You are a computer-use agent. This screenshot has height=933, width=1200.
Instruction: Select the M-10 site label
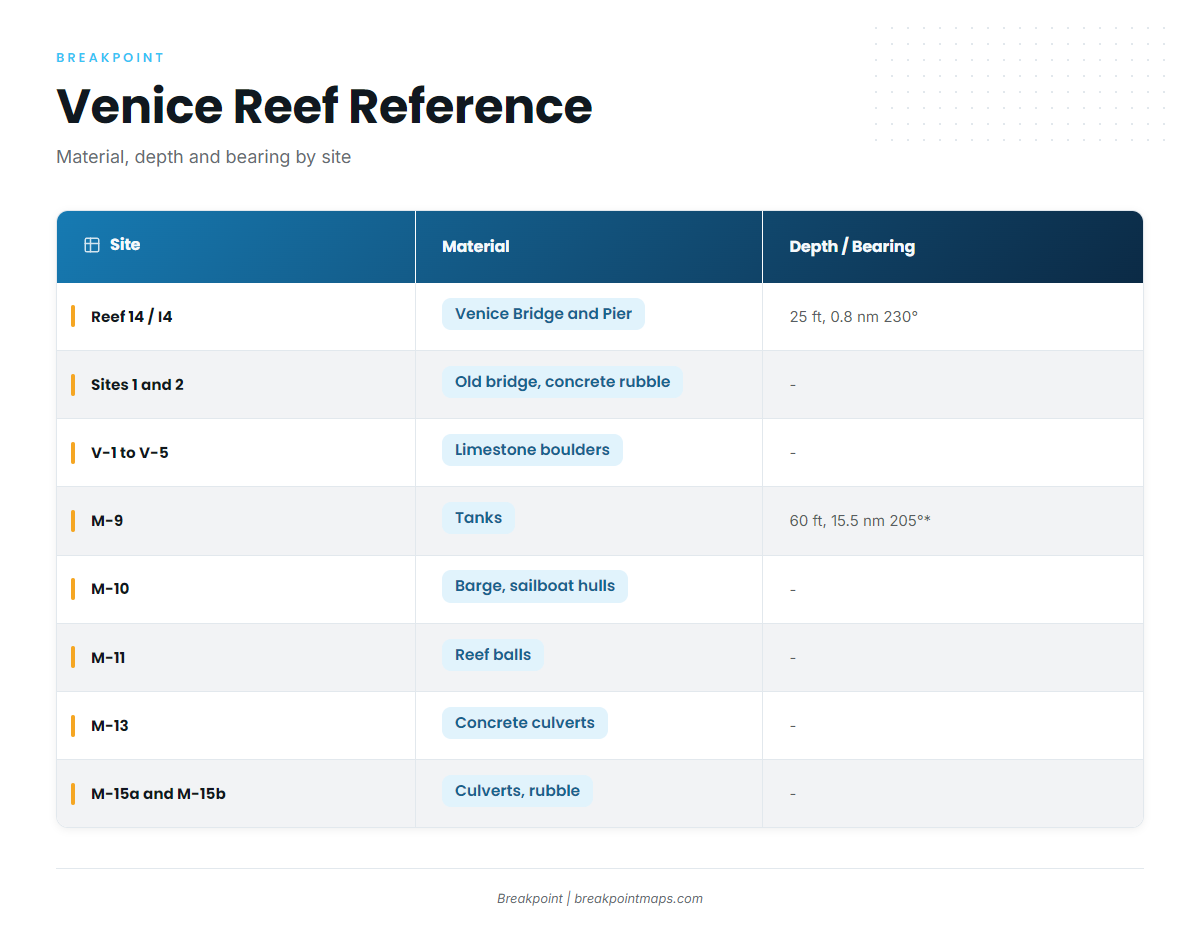[110, 589]
